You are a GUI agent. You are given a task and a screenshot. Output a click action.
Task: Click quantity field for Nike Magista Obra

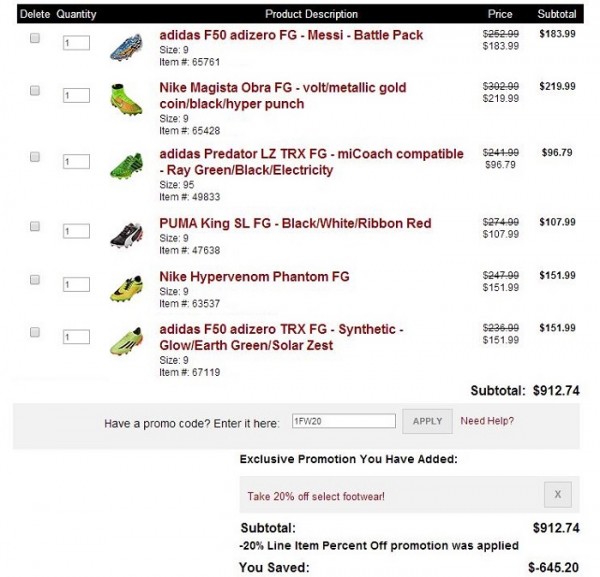click(76, 95)
